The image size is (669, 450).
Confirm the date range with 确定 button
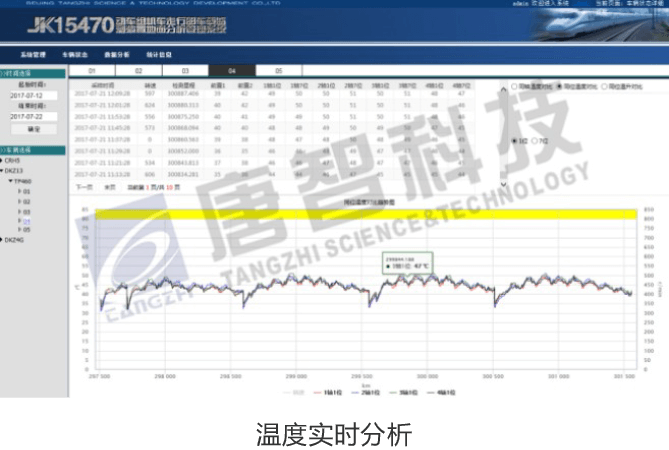(34, 129)
